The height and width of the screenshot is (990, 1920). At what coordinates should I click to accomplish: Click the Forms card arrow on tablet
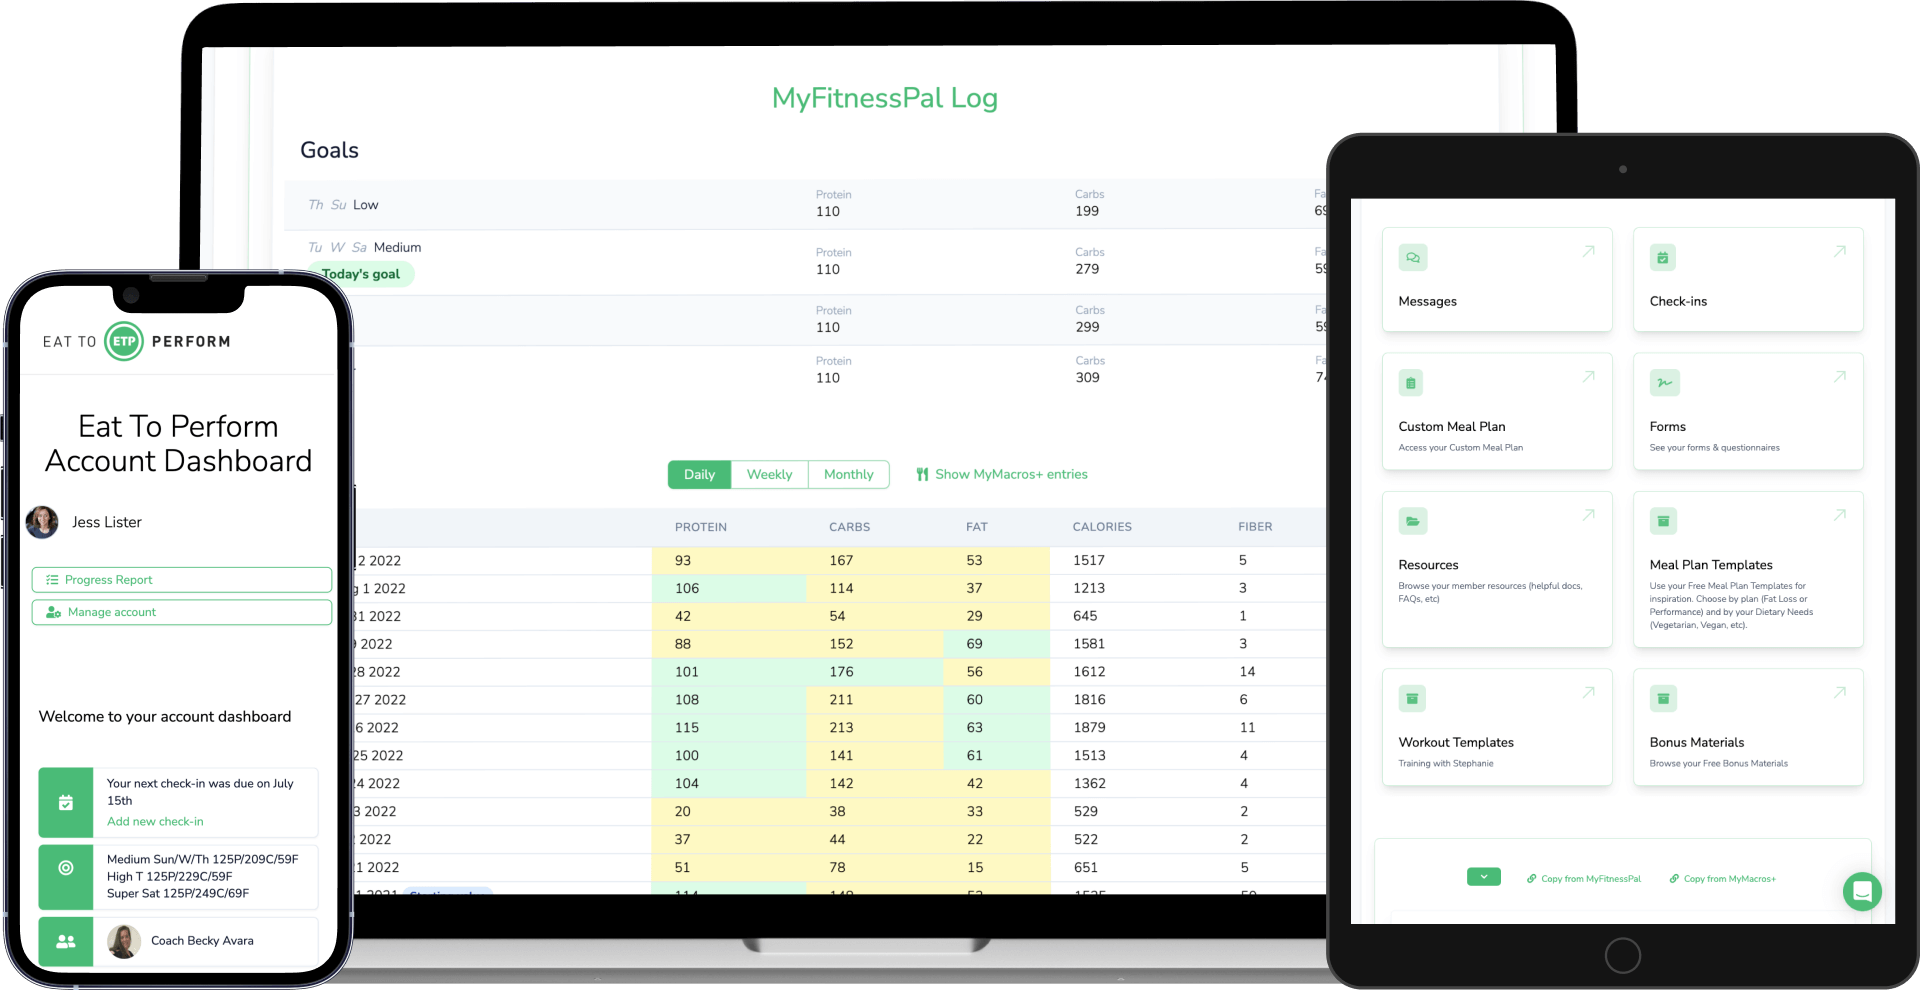tap(1839, 376)
